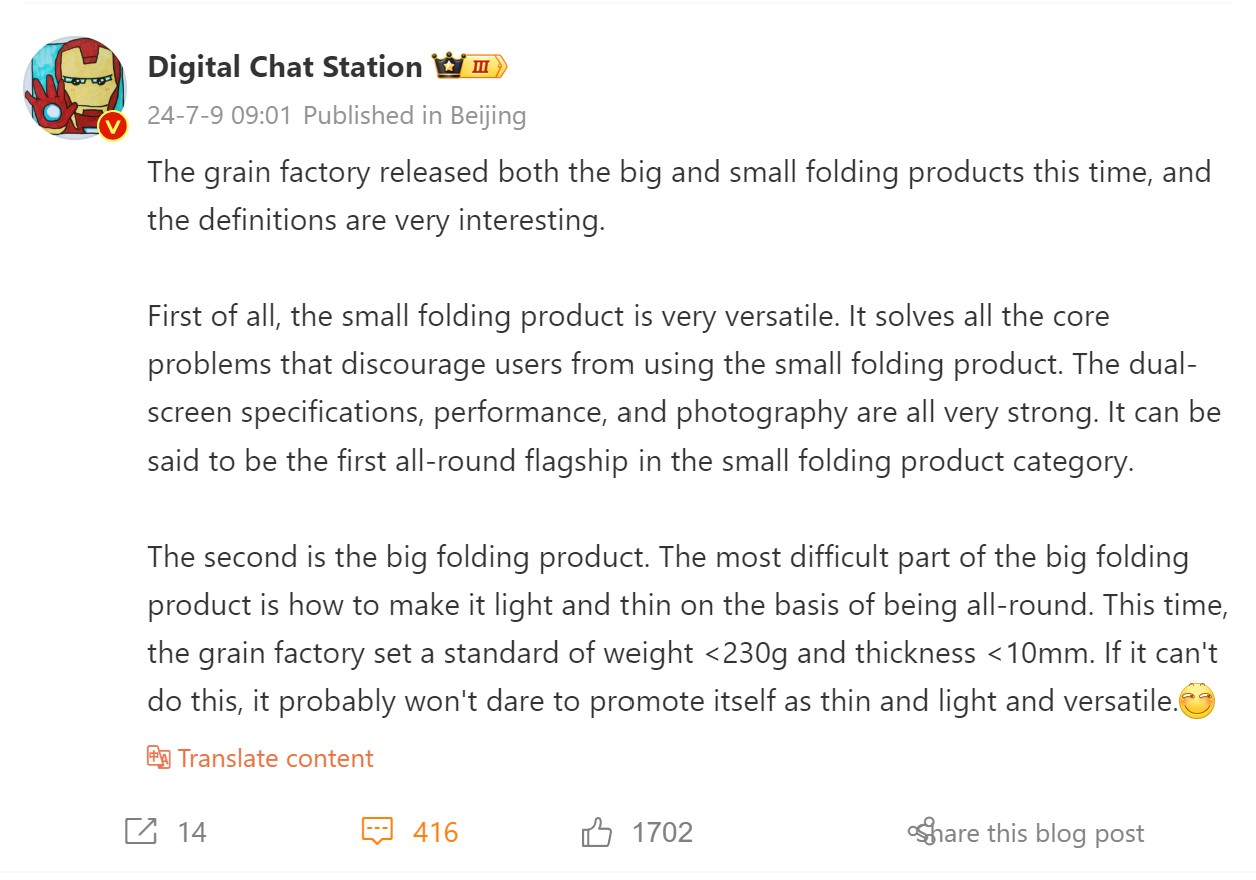The image size is (1256, 880).
Task: Click the repost count 14
Action: tap(192, 832)
